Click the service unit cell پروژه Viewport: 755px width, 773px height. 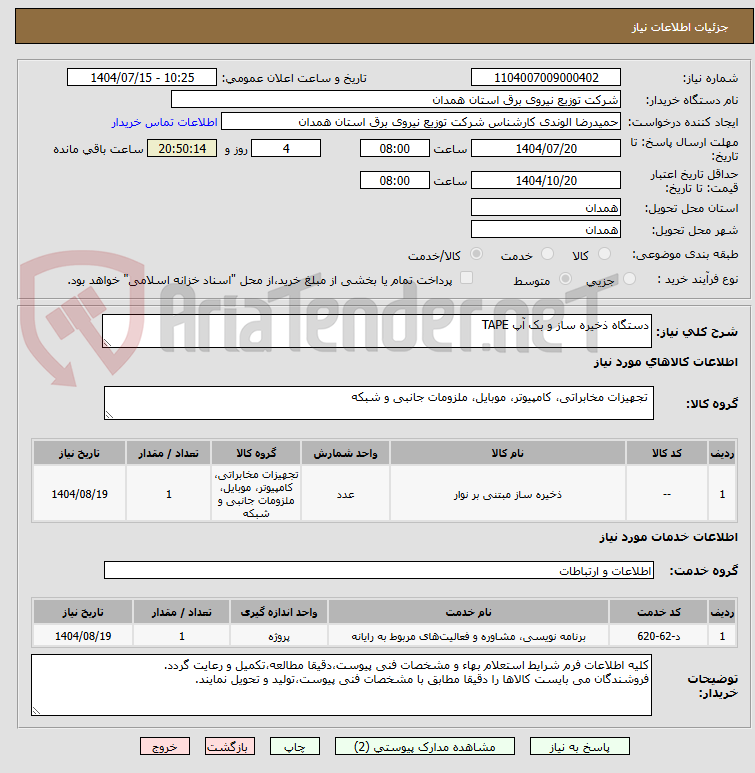pos(279,636)
